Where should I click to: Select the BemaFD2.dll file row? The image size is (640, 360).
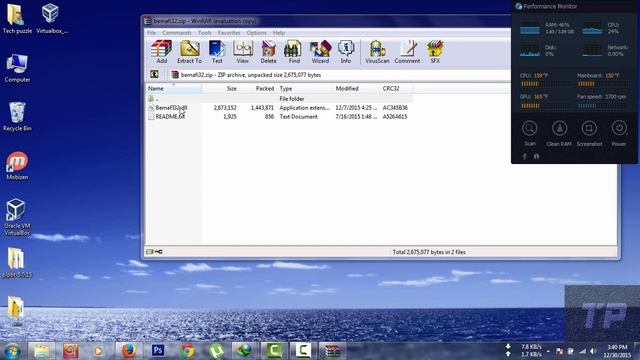[x=278, y=108]
